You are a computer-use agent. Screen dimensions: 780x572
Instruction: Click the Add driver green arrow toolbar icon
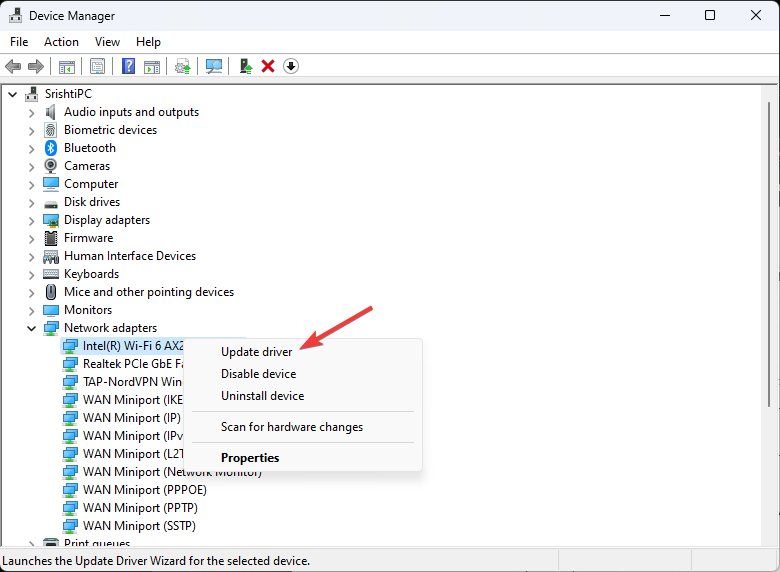coord(246,66)
